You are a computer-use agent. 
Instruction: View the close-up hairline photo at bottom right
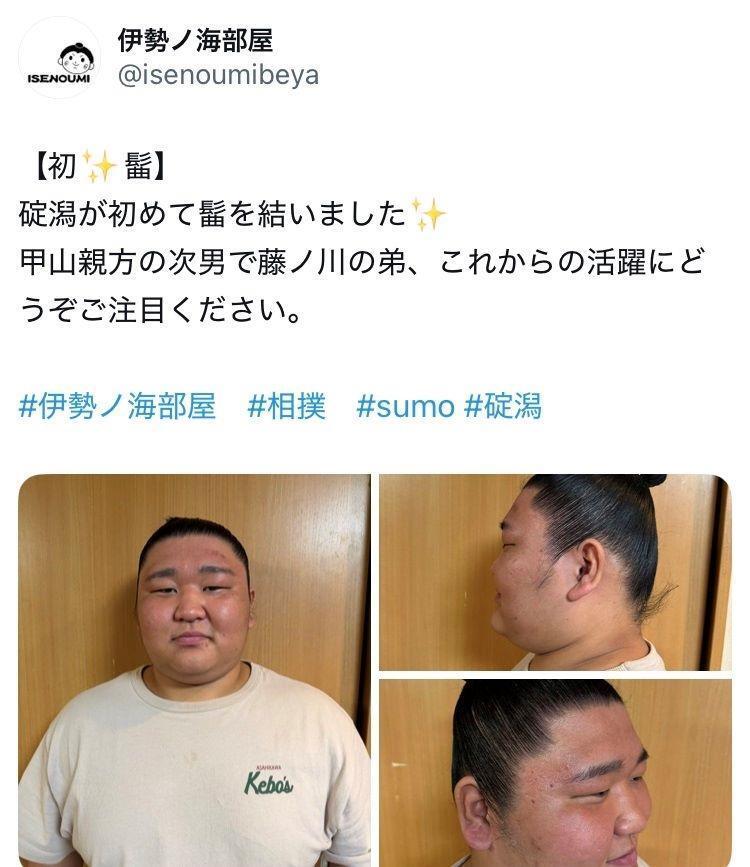click(555, 773)
